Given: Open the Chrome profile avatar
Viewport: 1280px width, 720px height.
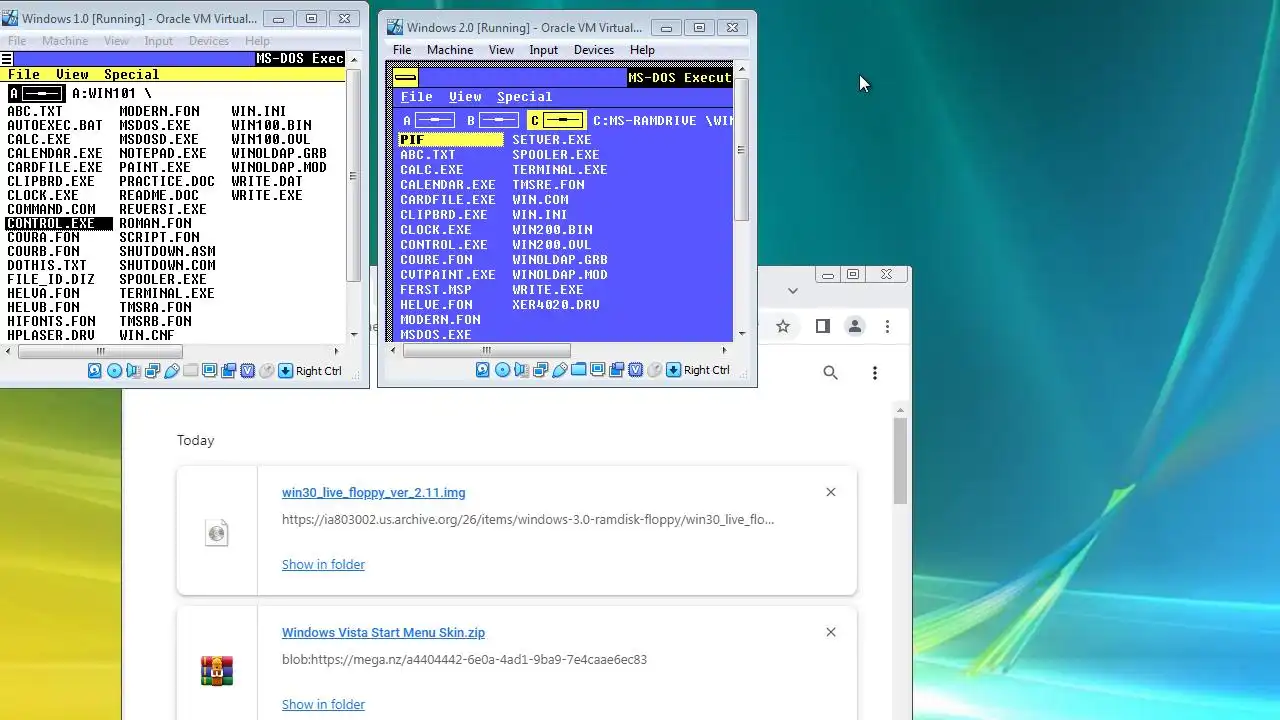Looking at the screenshot, I should [854, 326].
